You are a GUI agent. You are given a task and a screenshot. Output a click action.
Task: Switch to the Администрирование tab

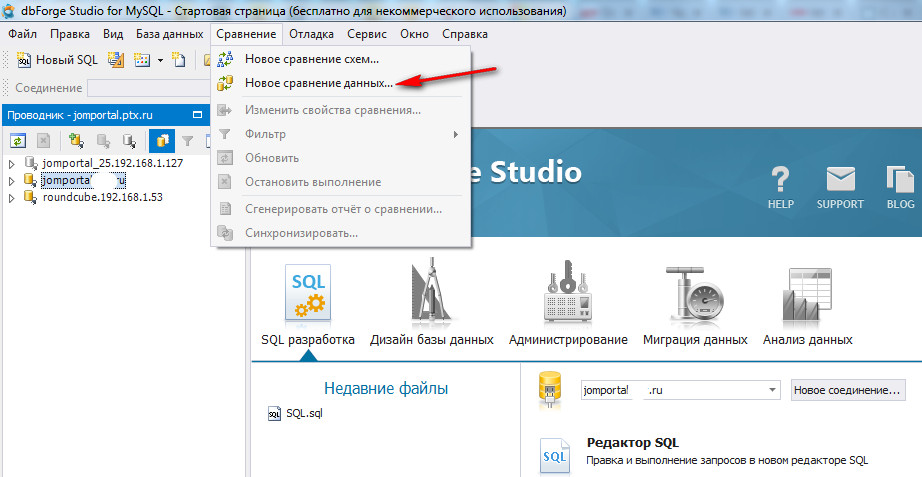(568, 304)
